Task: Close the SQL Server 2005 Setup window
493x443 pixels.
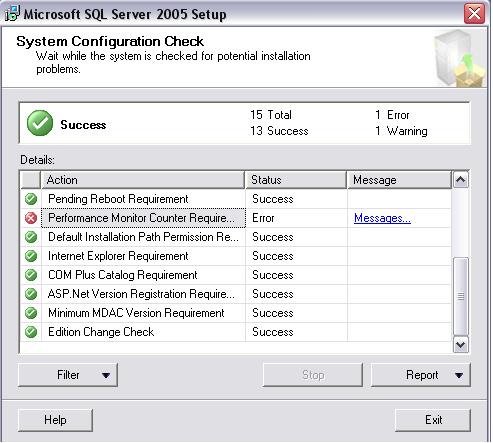Action: pos(474,14)
